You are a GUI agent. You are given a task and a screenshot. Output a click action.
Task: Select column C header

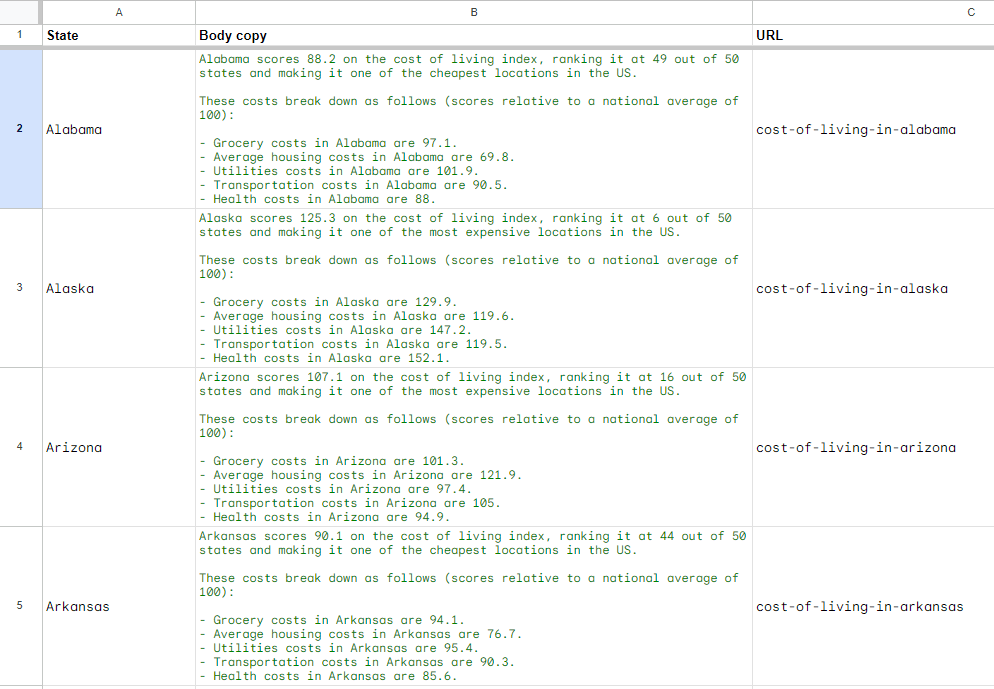(872, 12)
